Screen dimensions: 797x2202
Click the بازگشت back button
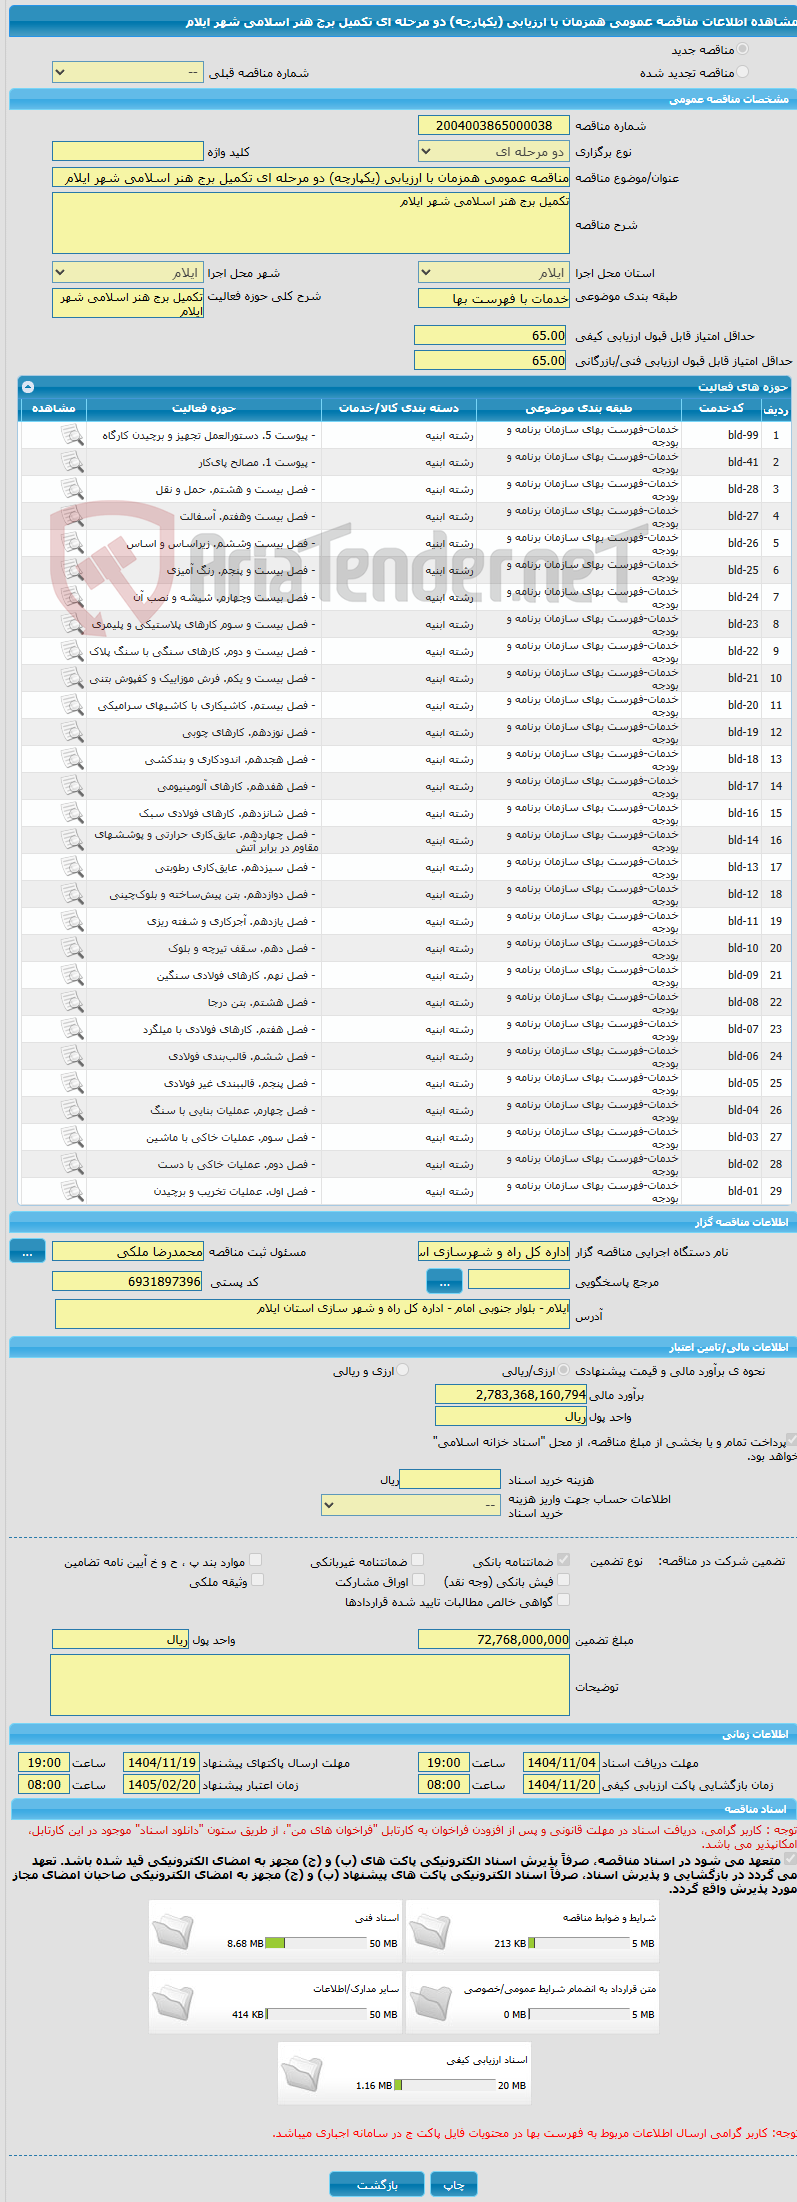[x=377, y=2184]
